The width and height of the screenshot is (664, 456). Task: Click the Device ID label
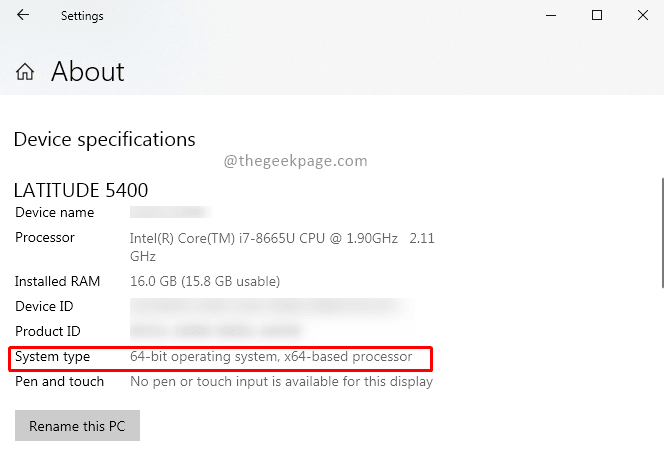[x=44, y=307]
